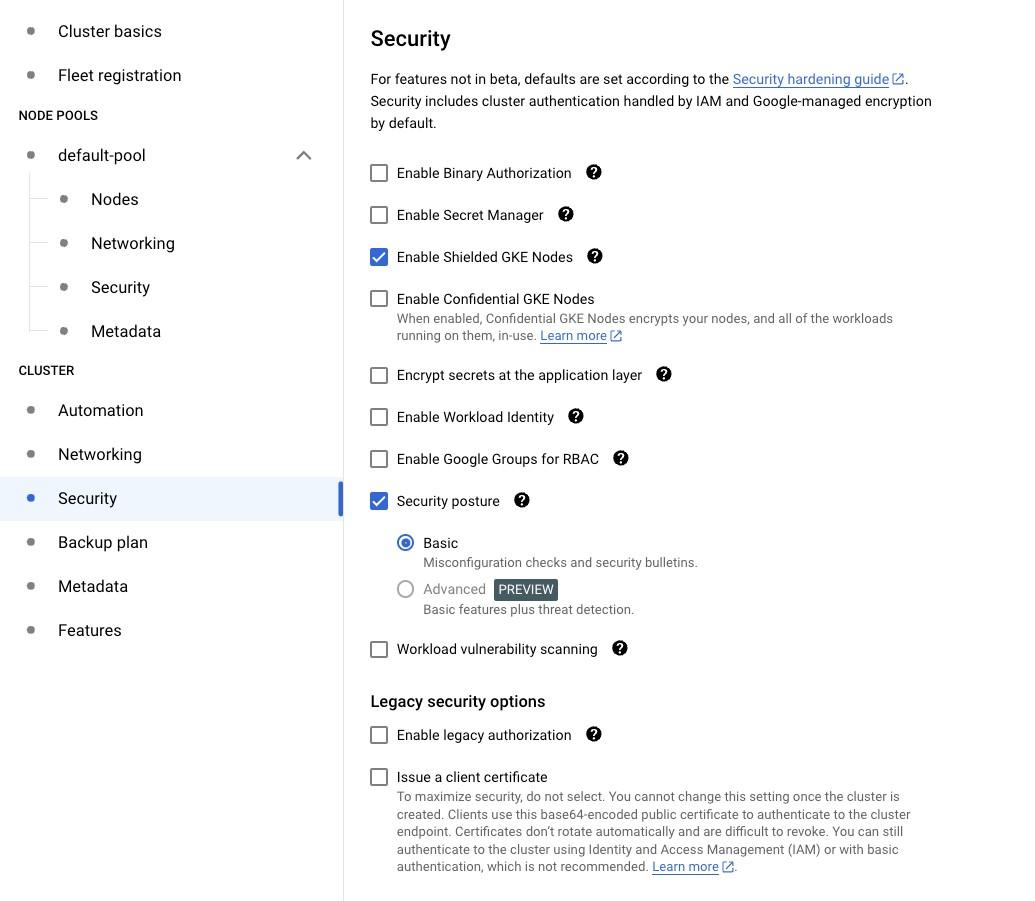Click help icon beside Enable legacy authorization

click(x=593, y=734)
